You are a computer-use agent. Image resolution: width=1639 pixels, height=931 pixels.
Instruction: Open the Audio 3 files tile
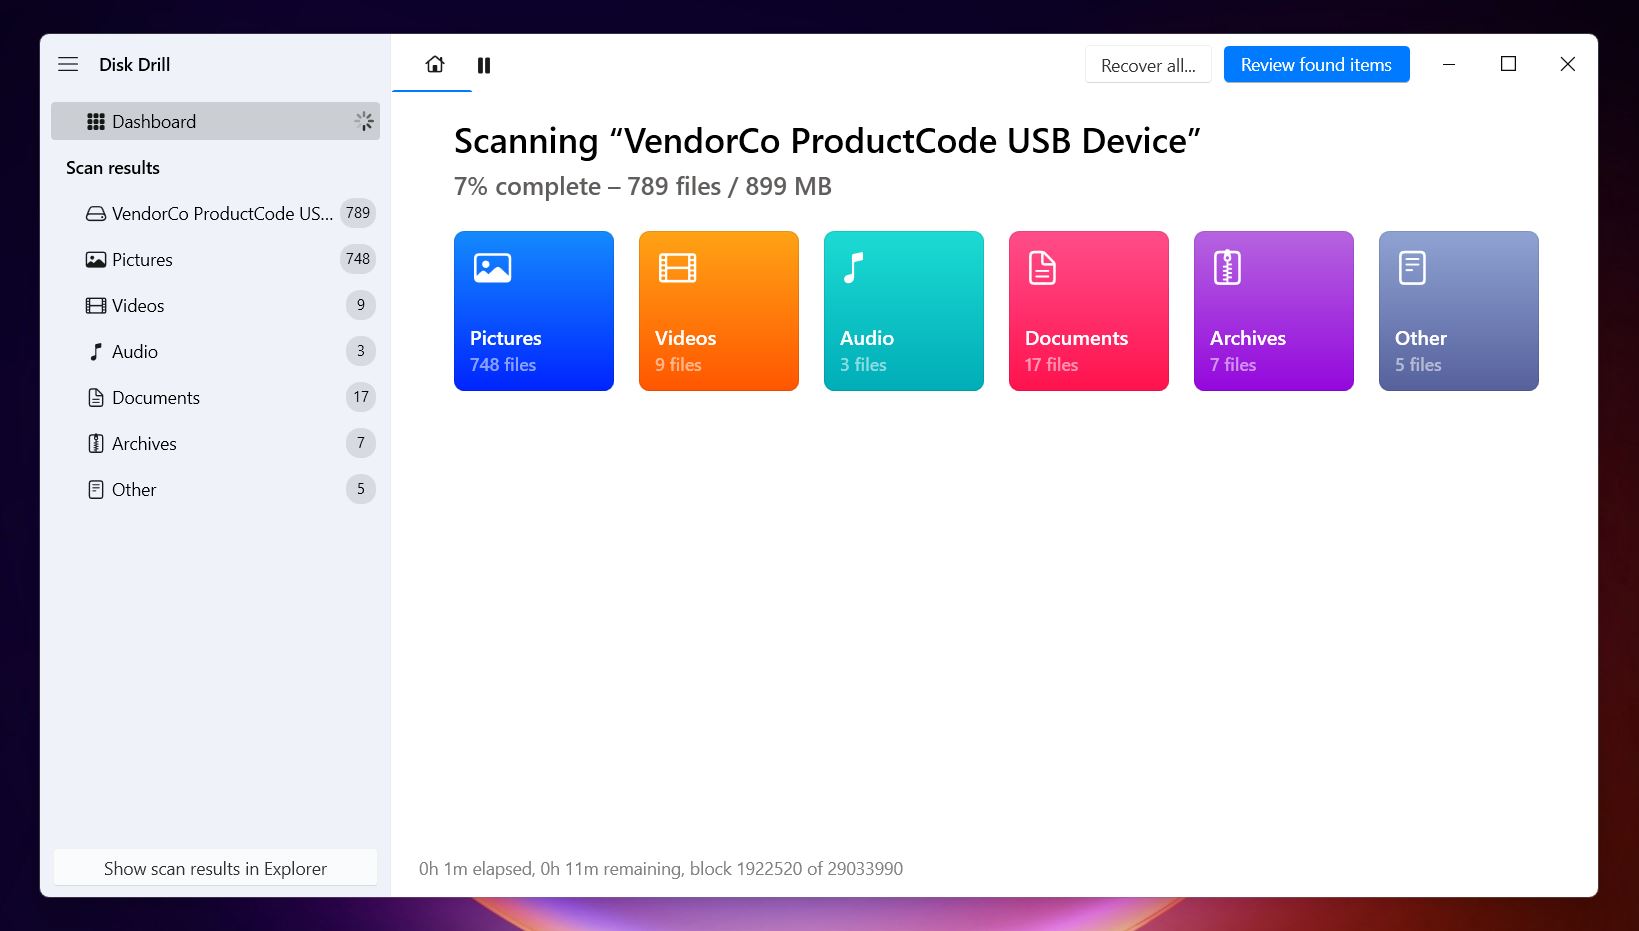tap(904, 311)
